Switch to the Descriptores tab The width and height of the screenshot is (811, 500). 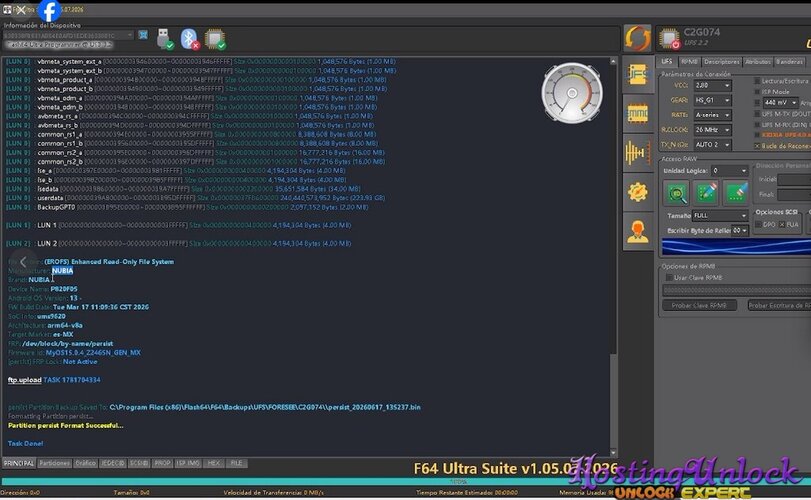(x=721, y=62)
